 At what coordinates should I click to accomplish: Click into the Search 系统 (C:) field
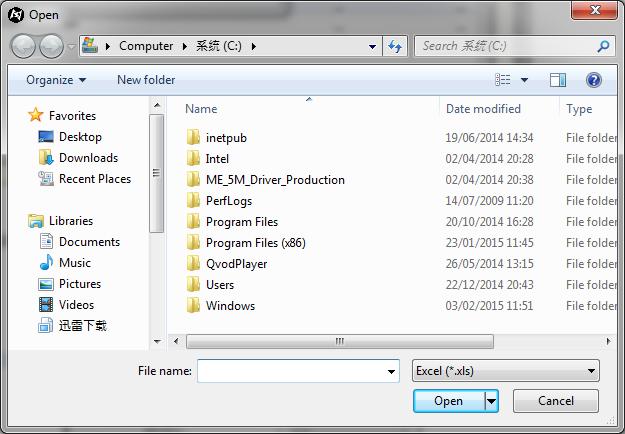pyautogui.click(x=504, y=46)
